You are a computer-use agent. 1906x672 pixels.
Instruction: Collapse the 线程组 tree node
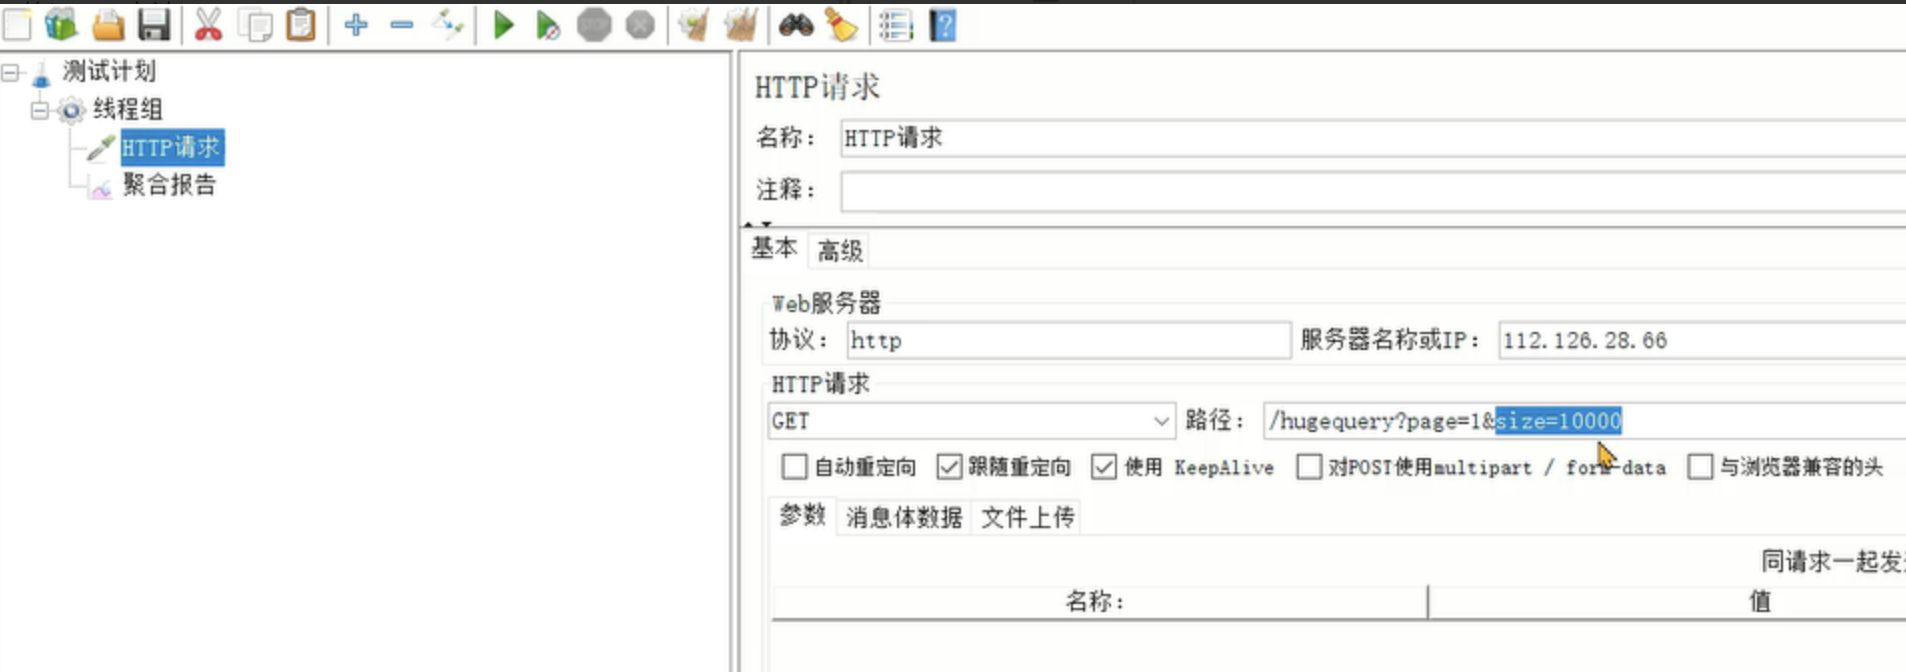pyautogui.click(x=39, y=110)
